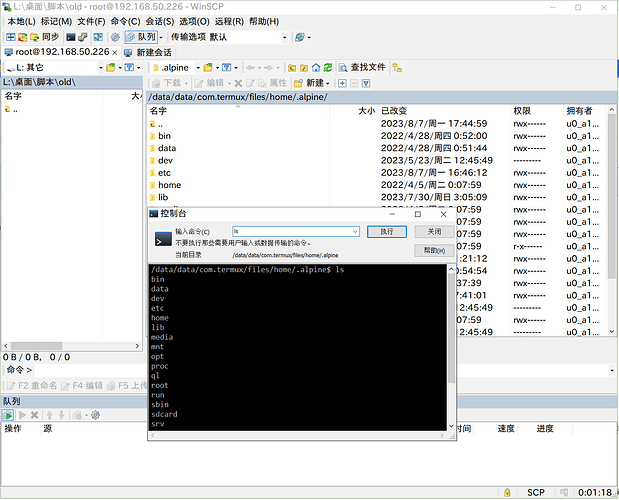Screen dimensions: 619x500
Task: Open the 命令(C) menu
Action: pos(125,21)
